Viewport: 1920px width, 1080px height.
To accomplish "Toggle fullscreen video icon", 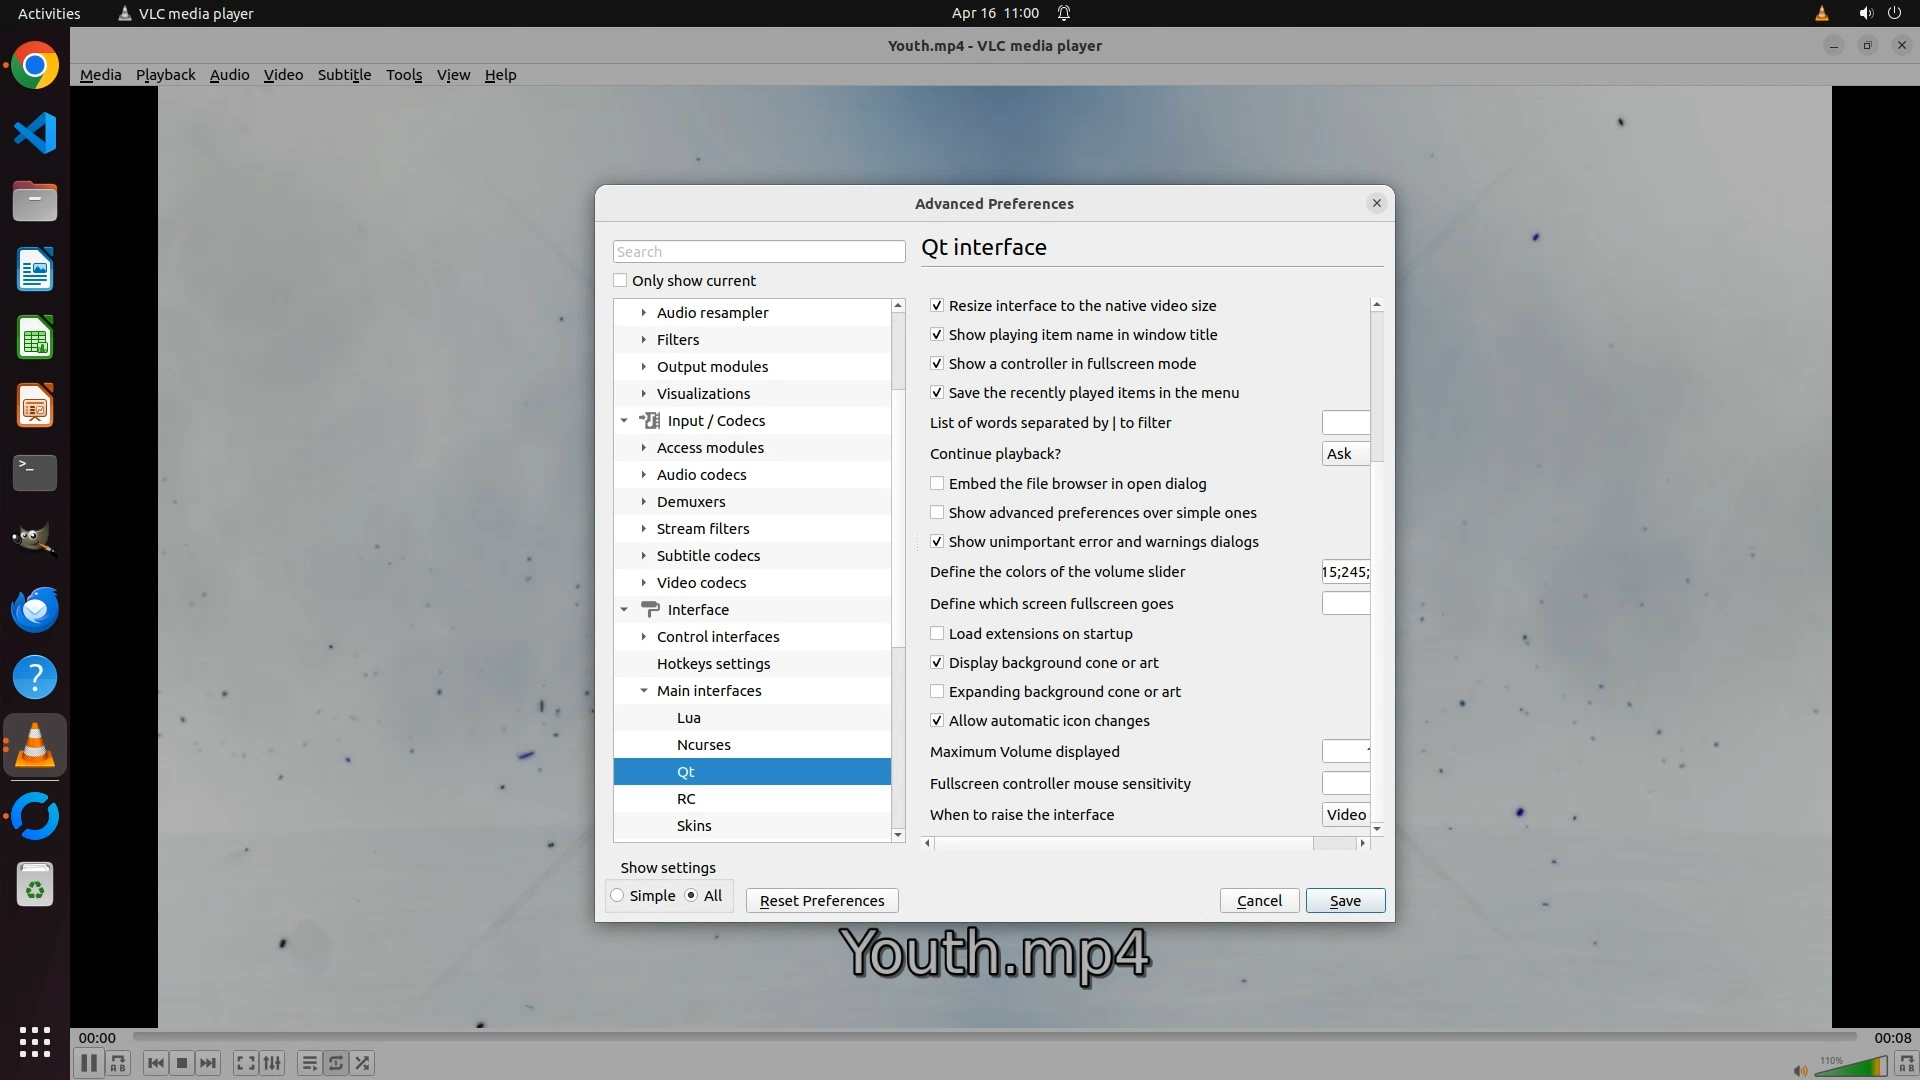I will point(245,1063).
